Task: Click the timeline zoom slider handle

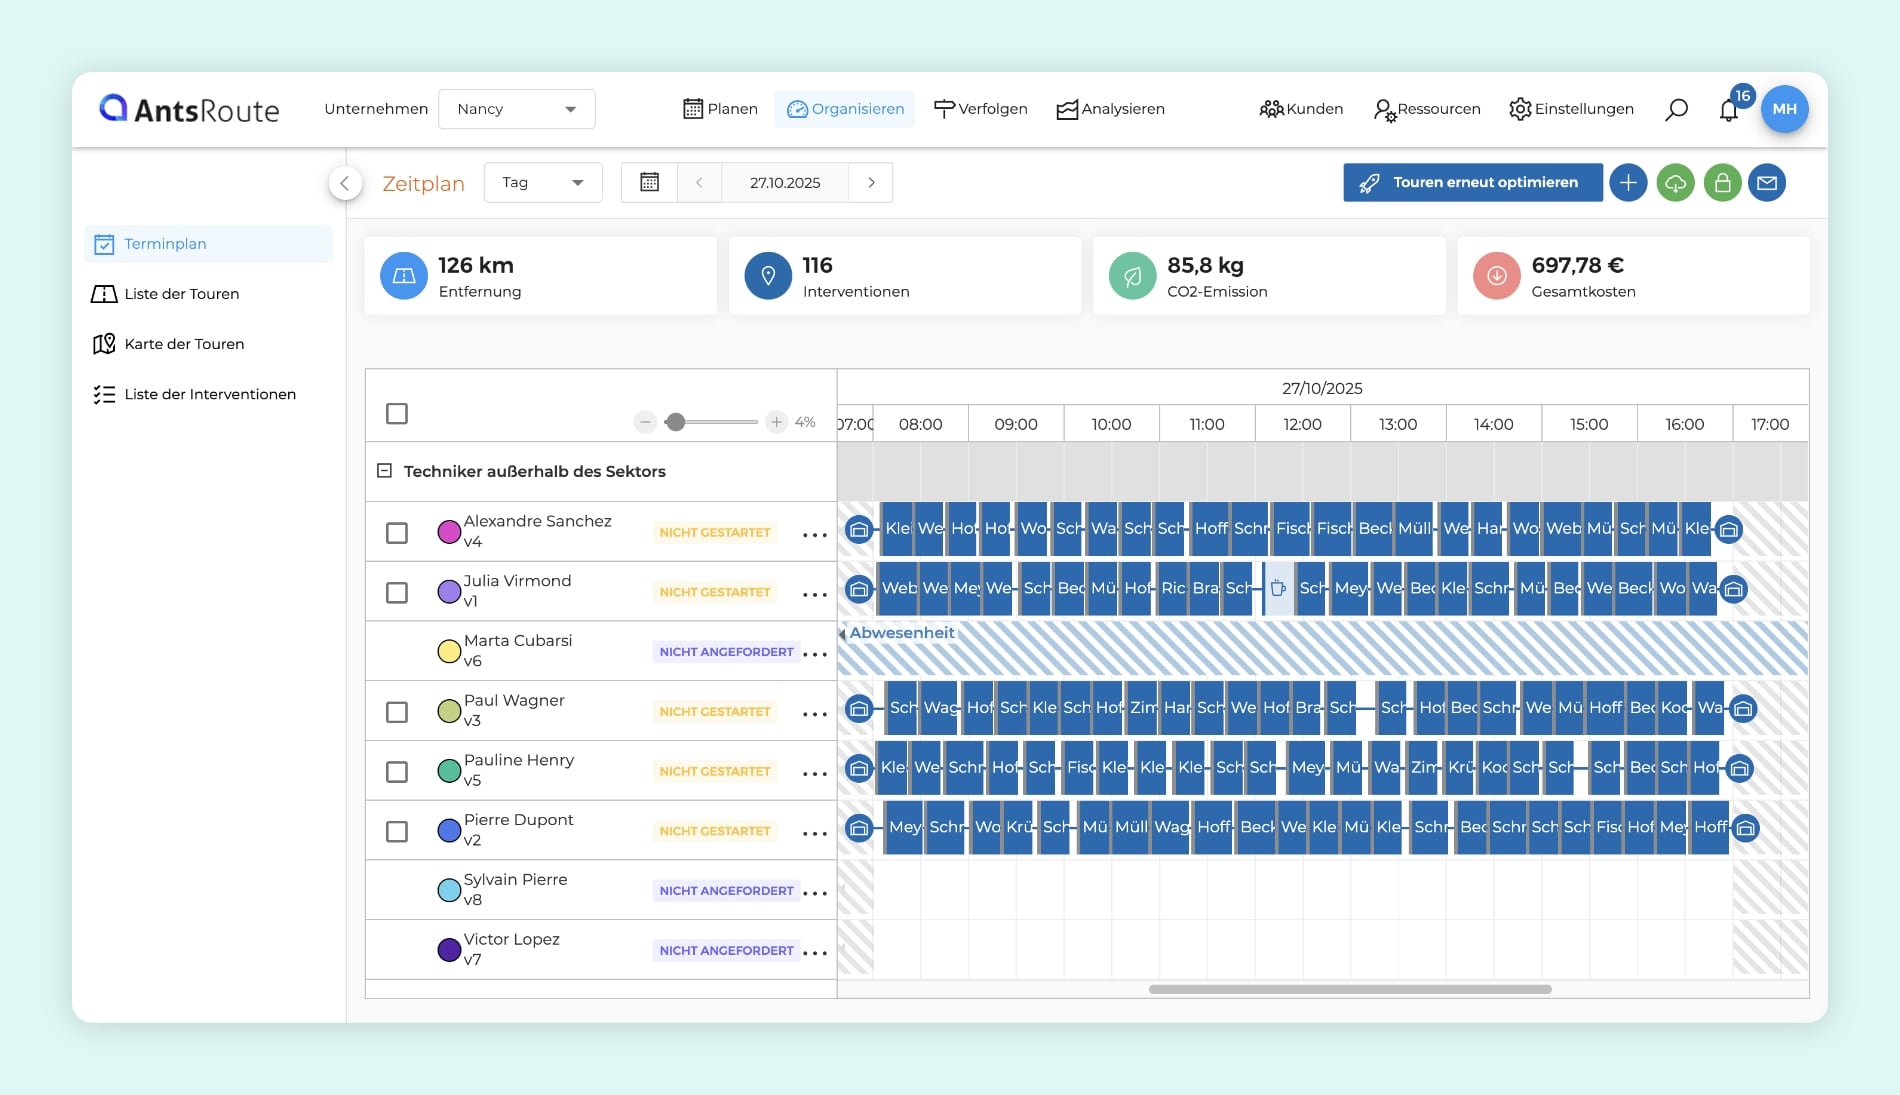Action: tap(676, 422)
